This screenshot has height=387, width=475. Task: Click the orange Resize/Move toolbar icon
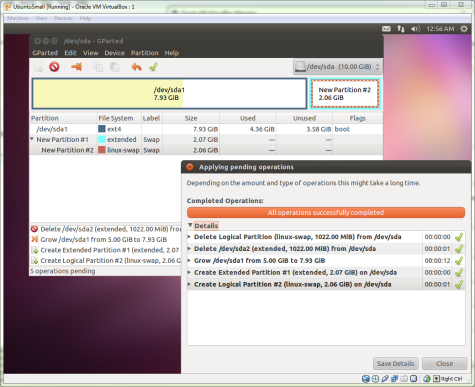tap(76, 67)
